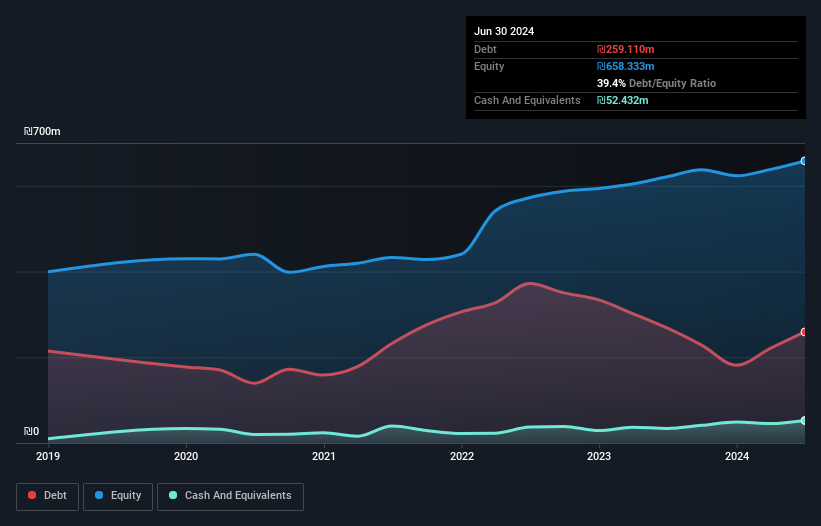This screenshot has height=526, width=821.
Task: Toggle the Debt series in the legend
Action: click(x=48, y=496)
